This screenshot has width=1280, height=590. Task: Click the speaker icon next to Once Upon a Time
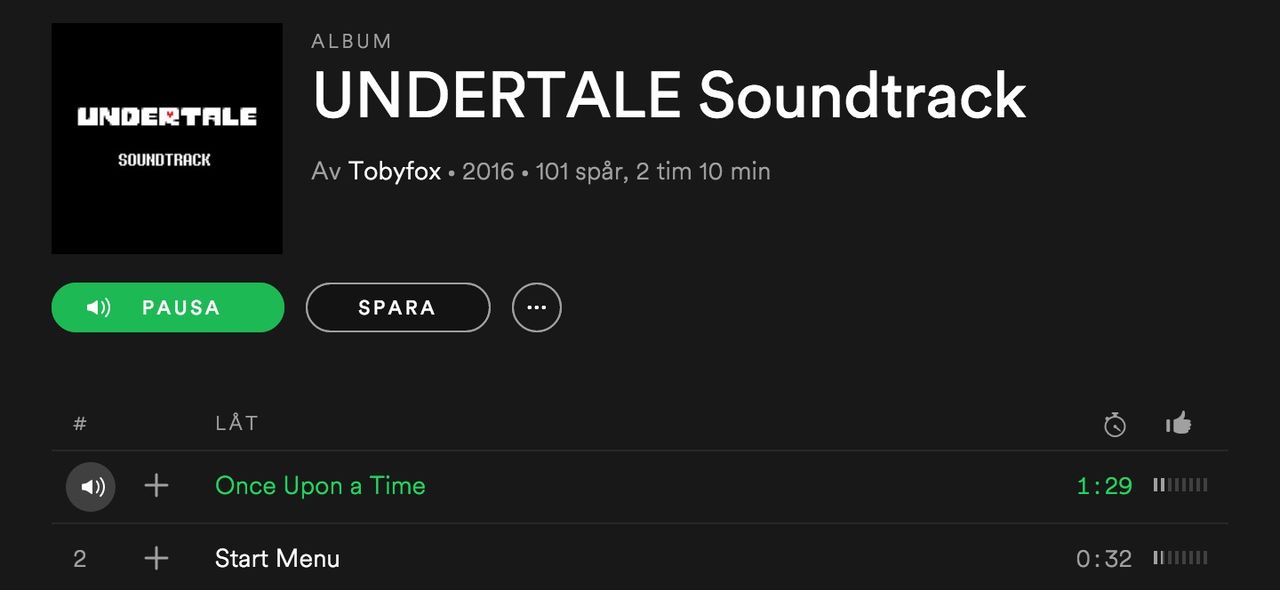(90, 486)
